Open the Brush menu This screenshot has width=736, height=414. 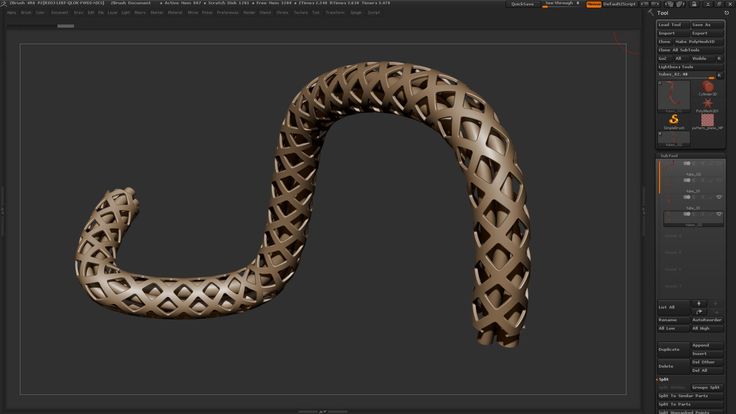26,13
